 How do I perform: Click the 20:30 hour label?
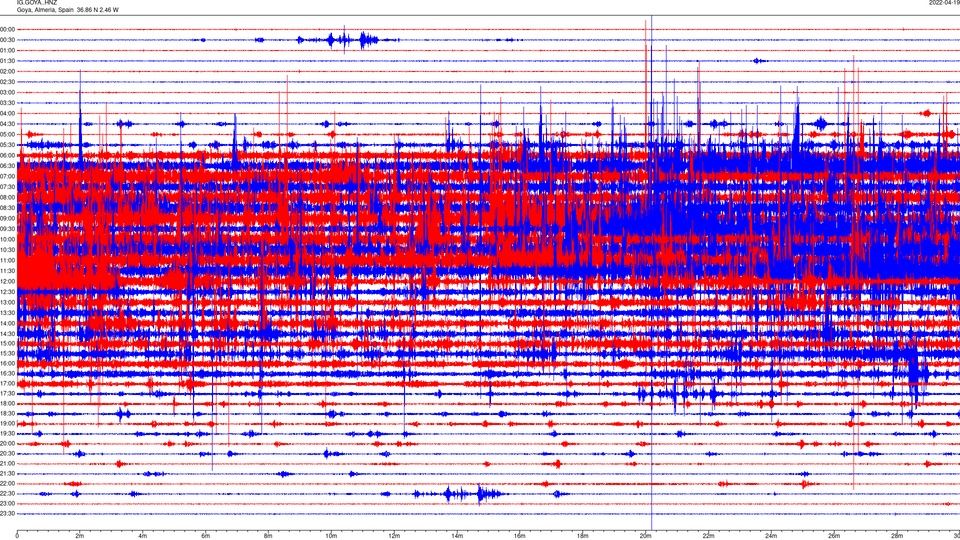point(7,454)
